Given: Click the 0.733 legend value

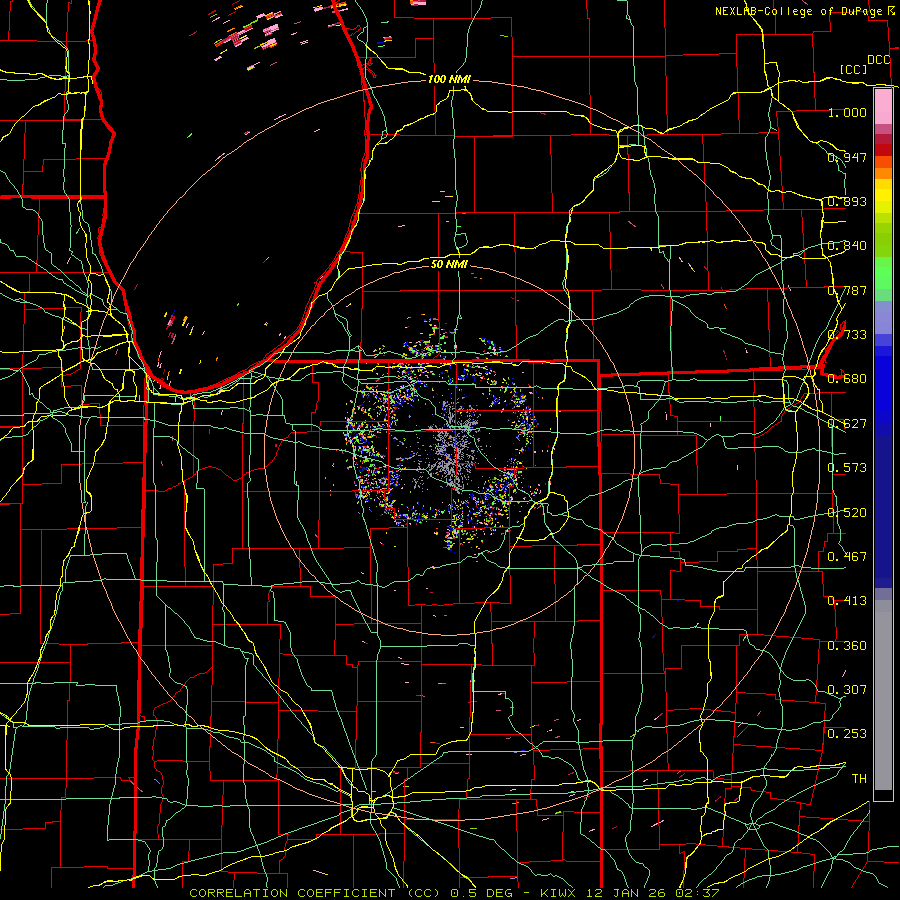Looking at the screenshot, I should pyautogui.click(x=847, y=335).
